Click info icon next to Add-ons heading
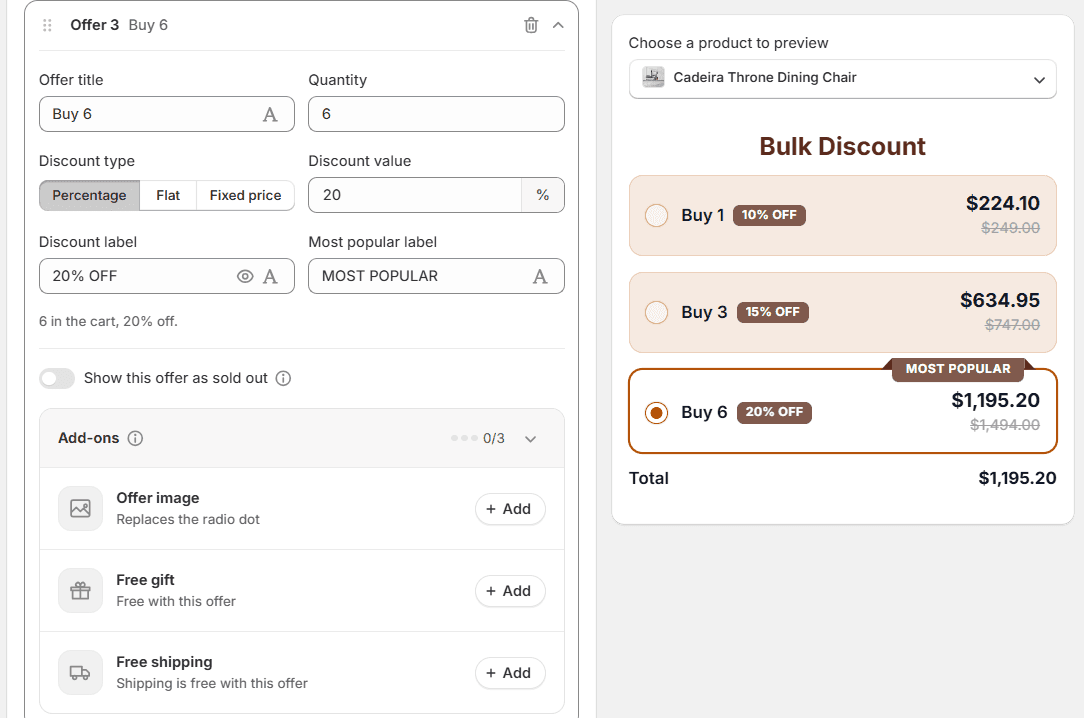Screen dimensions: 1084x718 pyautogui.click(x=136, y=438)
